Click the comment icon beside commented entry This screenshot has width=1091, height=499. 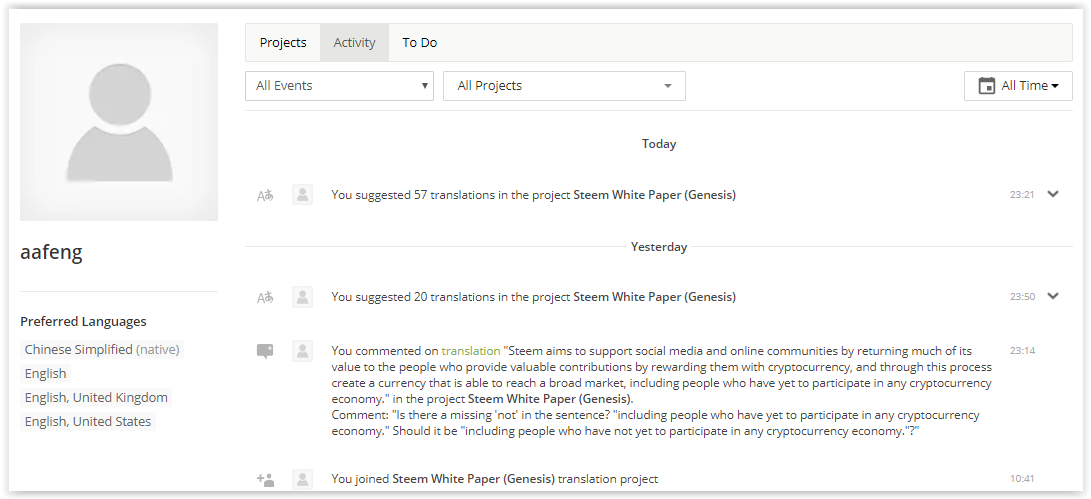pyautogui.click(x=265, y=351)
